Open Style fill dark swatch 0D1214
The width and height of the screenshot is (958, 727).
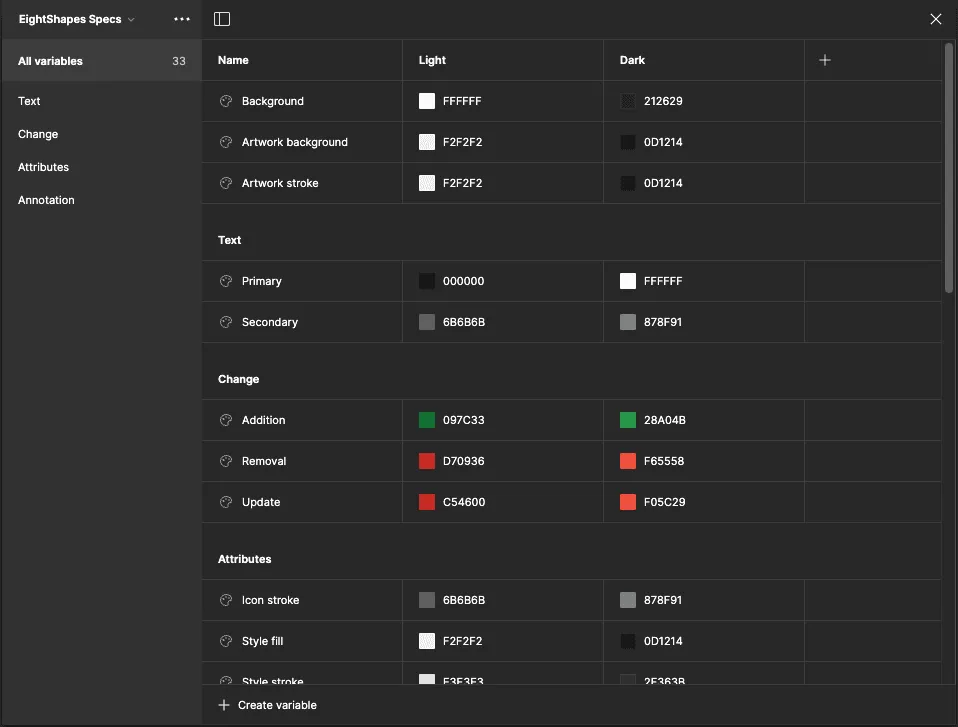tap(627, 641)
